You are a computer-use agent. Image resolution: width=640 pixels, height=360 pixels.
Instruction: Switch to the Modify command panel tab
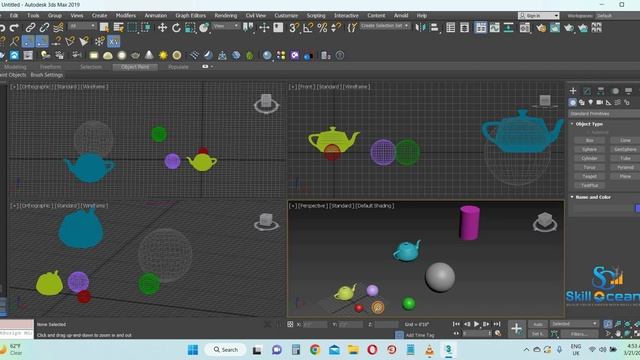click(587, 91)
